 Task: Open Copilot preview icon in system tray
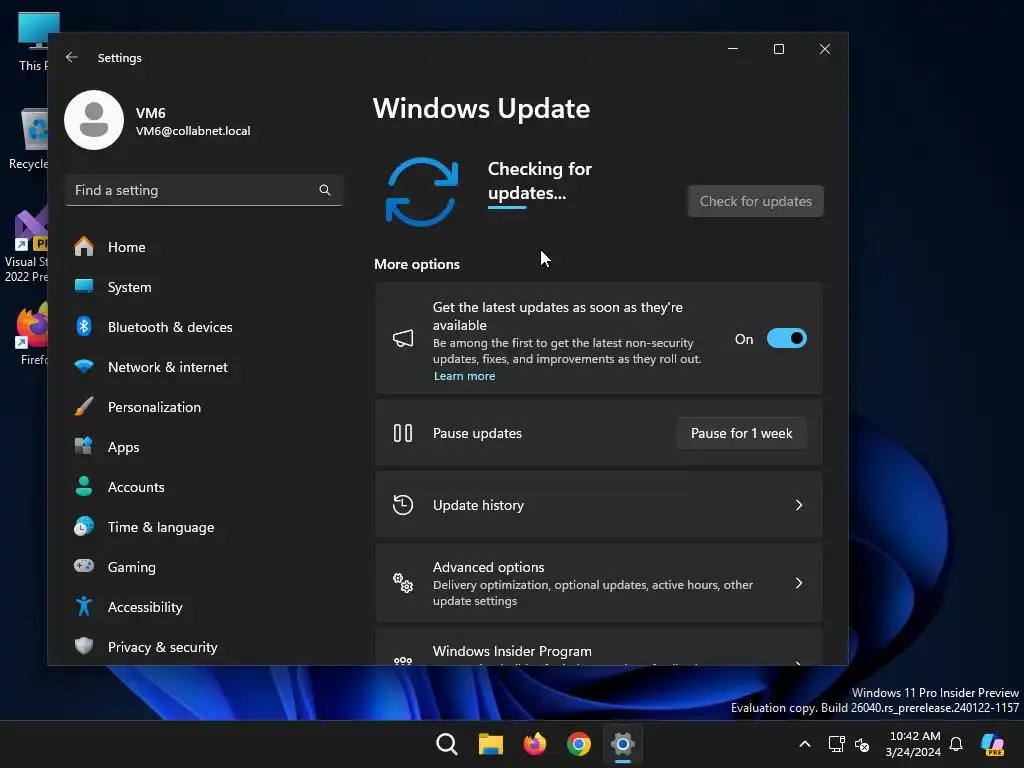(993, 744)
